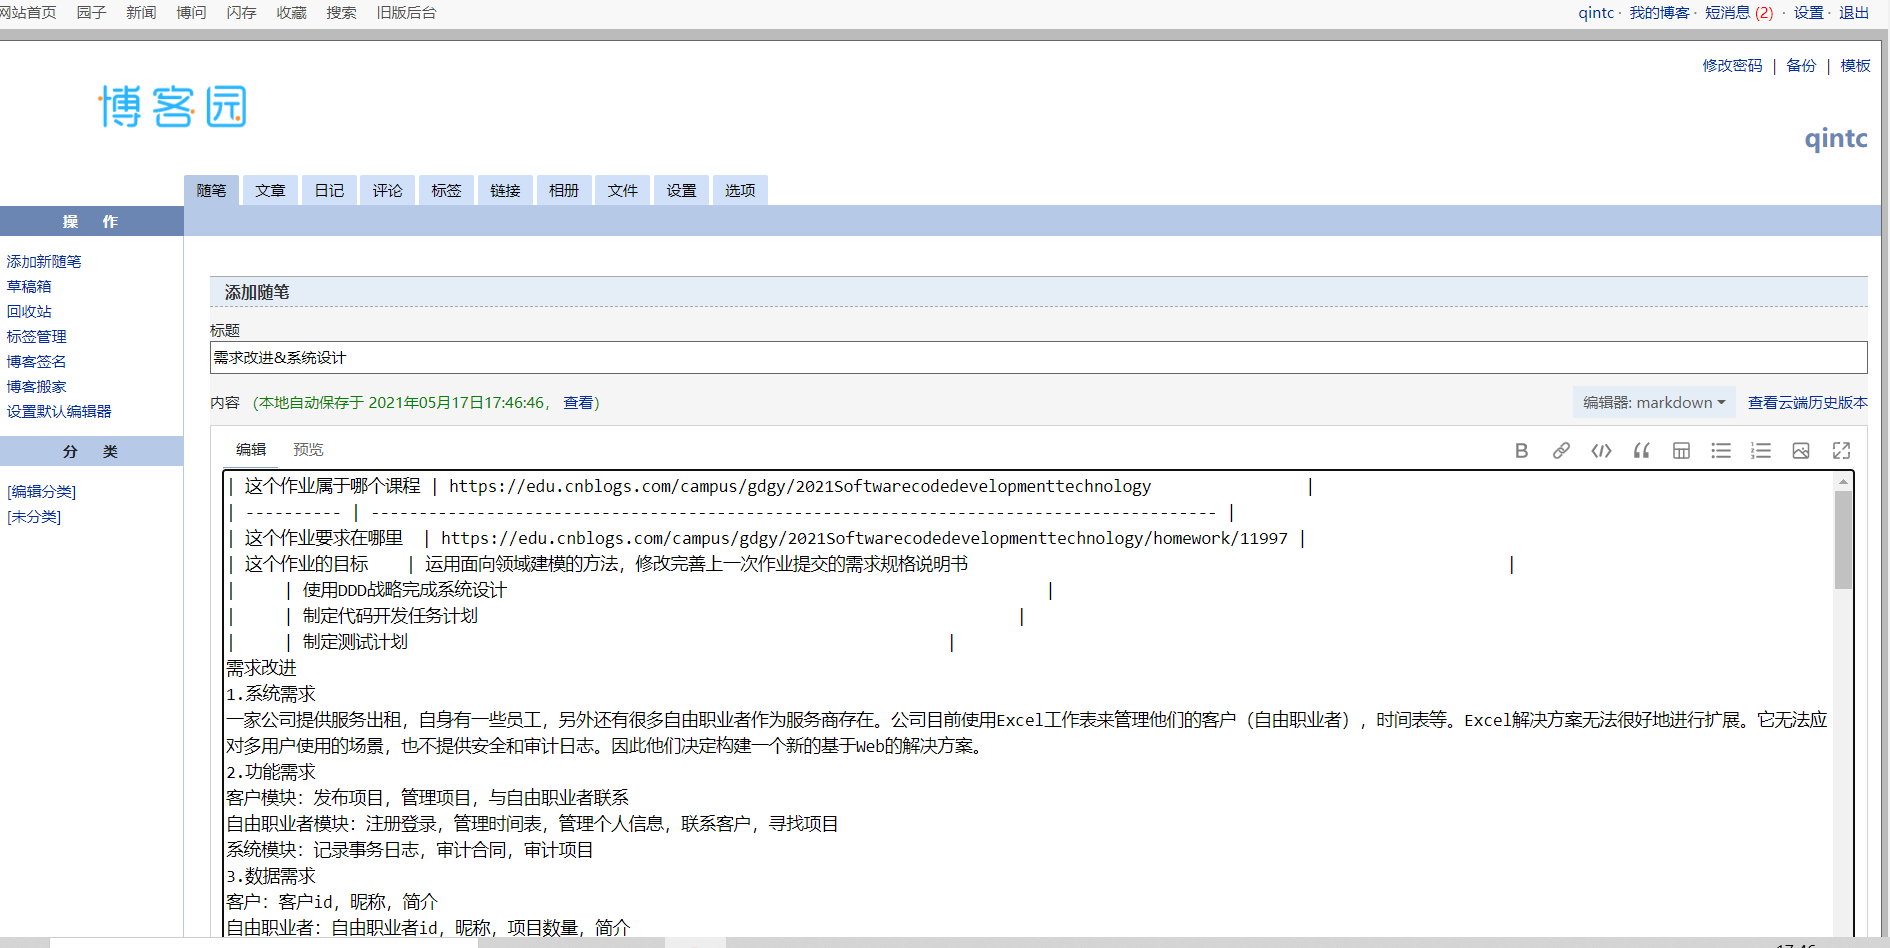Image resolution: width=1890 pixels, height=948 pixels.
Task: Click 退出 to log out
Action: pos(1854,13)
